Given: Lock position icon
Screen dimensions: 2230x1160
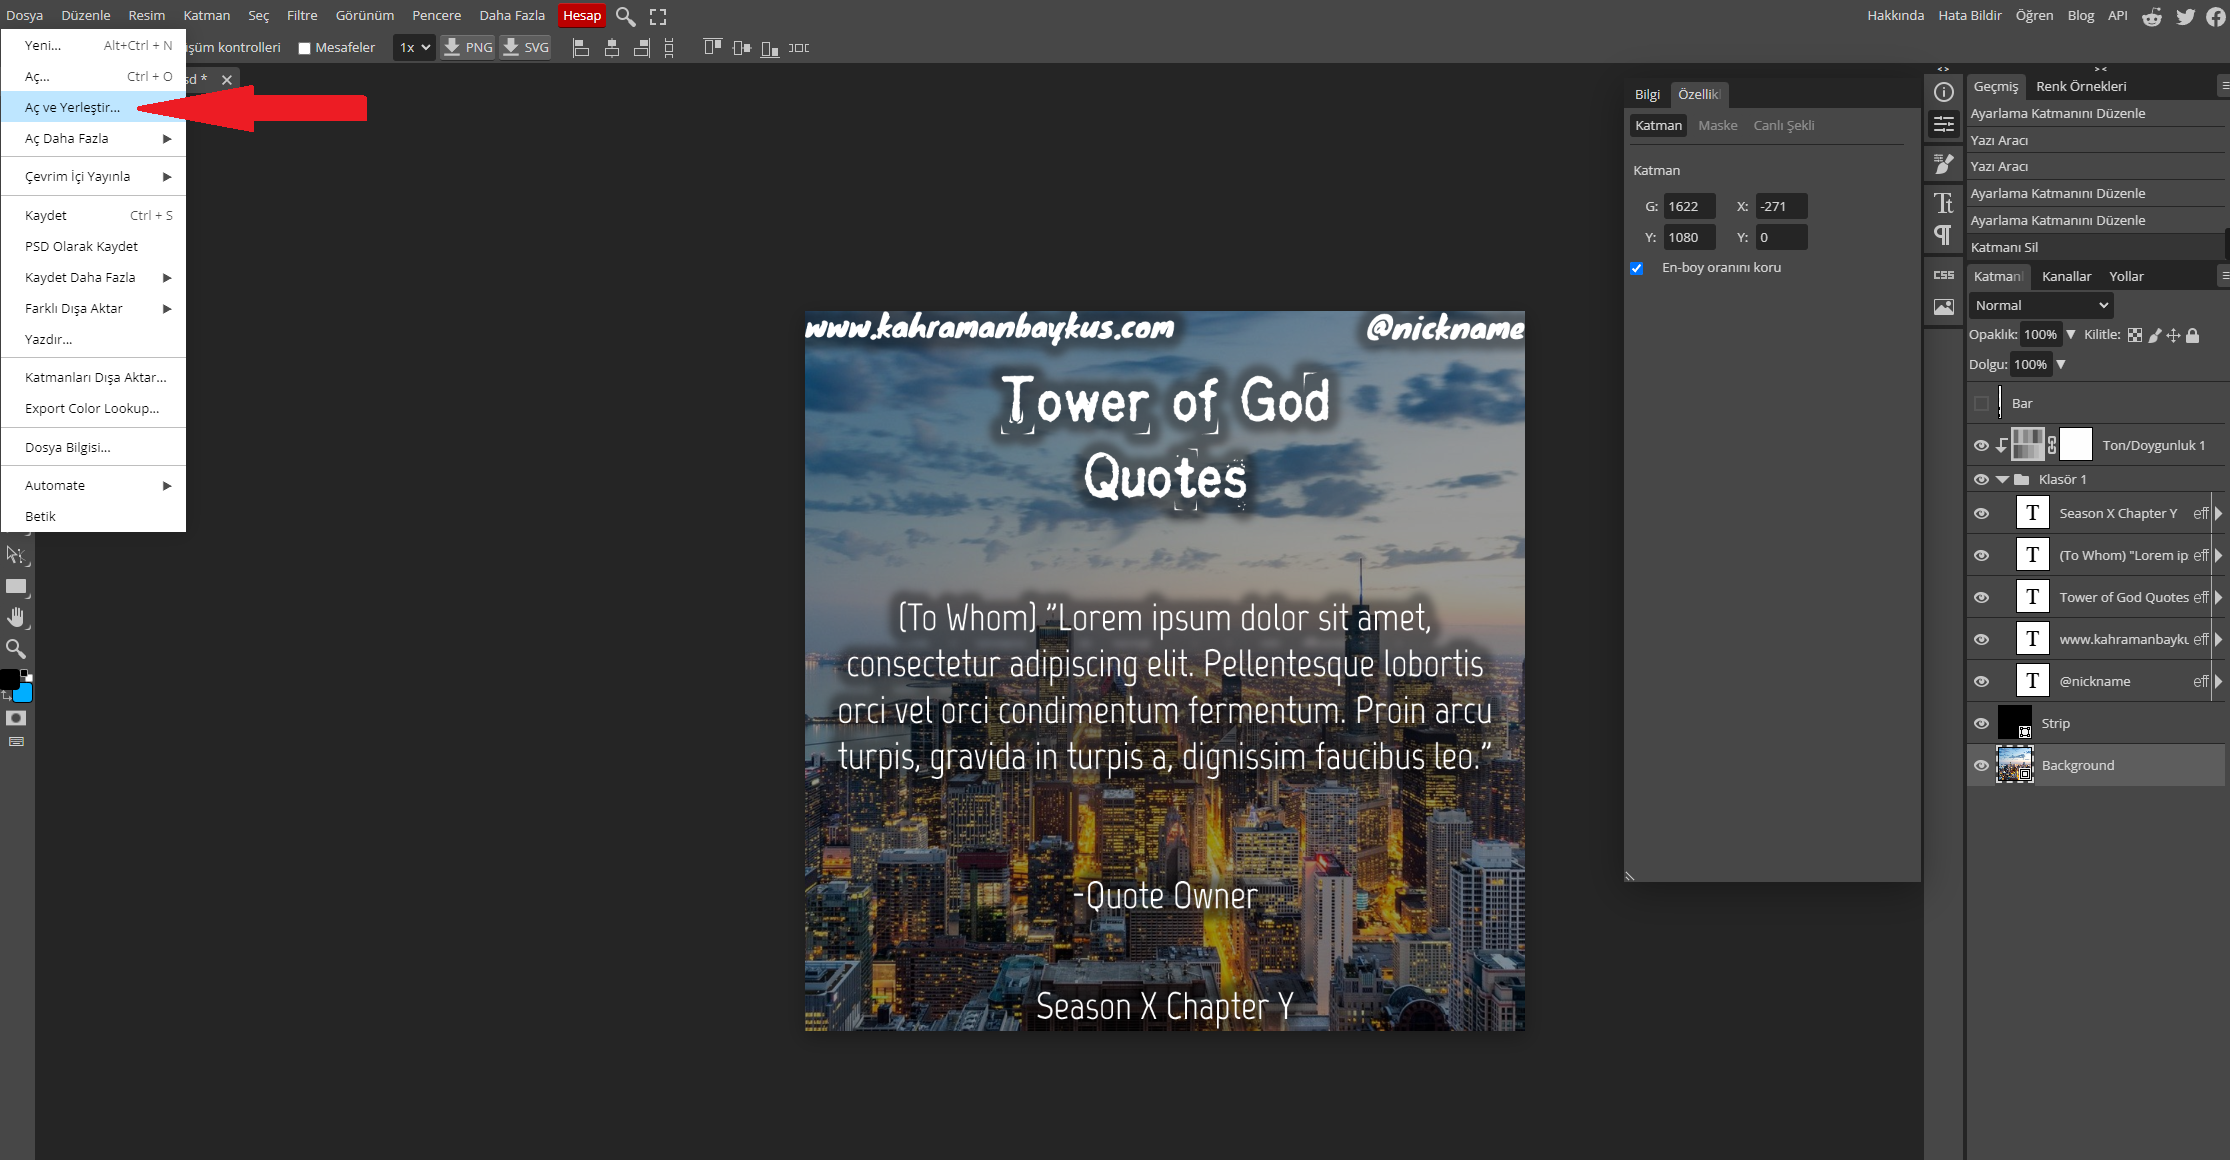Looking at the screenshot, I should tap(2173, 335).
